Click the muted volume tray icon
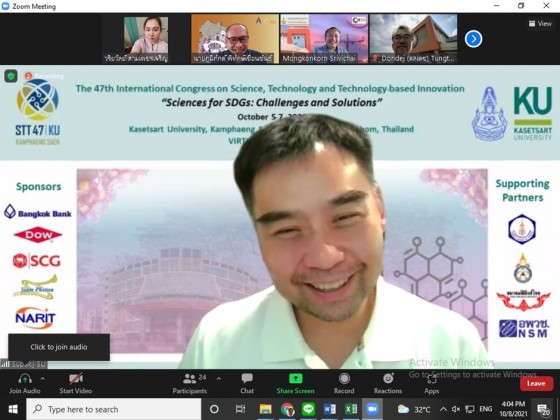Screen dimensions: 560x420 point(456,409)
